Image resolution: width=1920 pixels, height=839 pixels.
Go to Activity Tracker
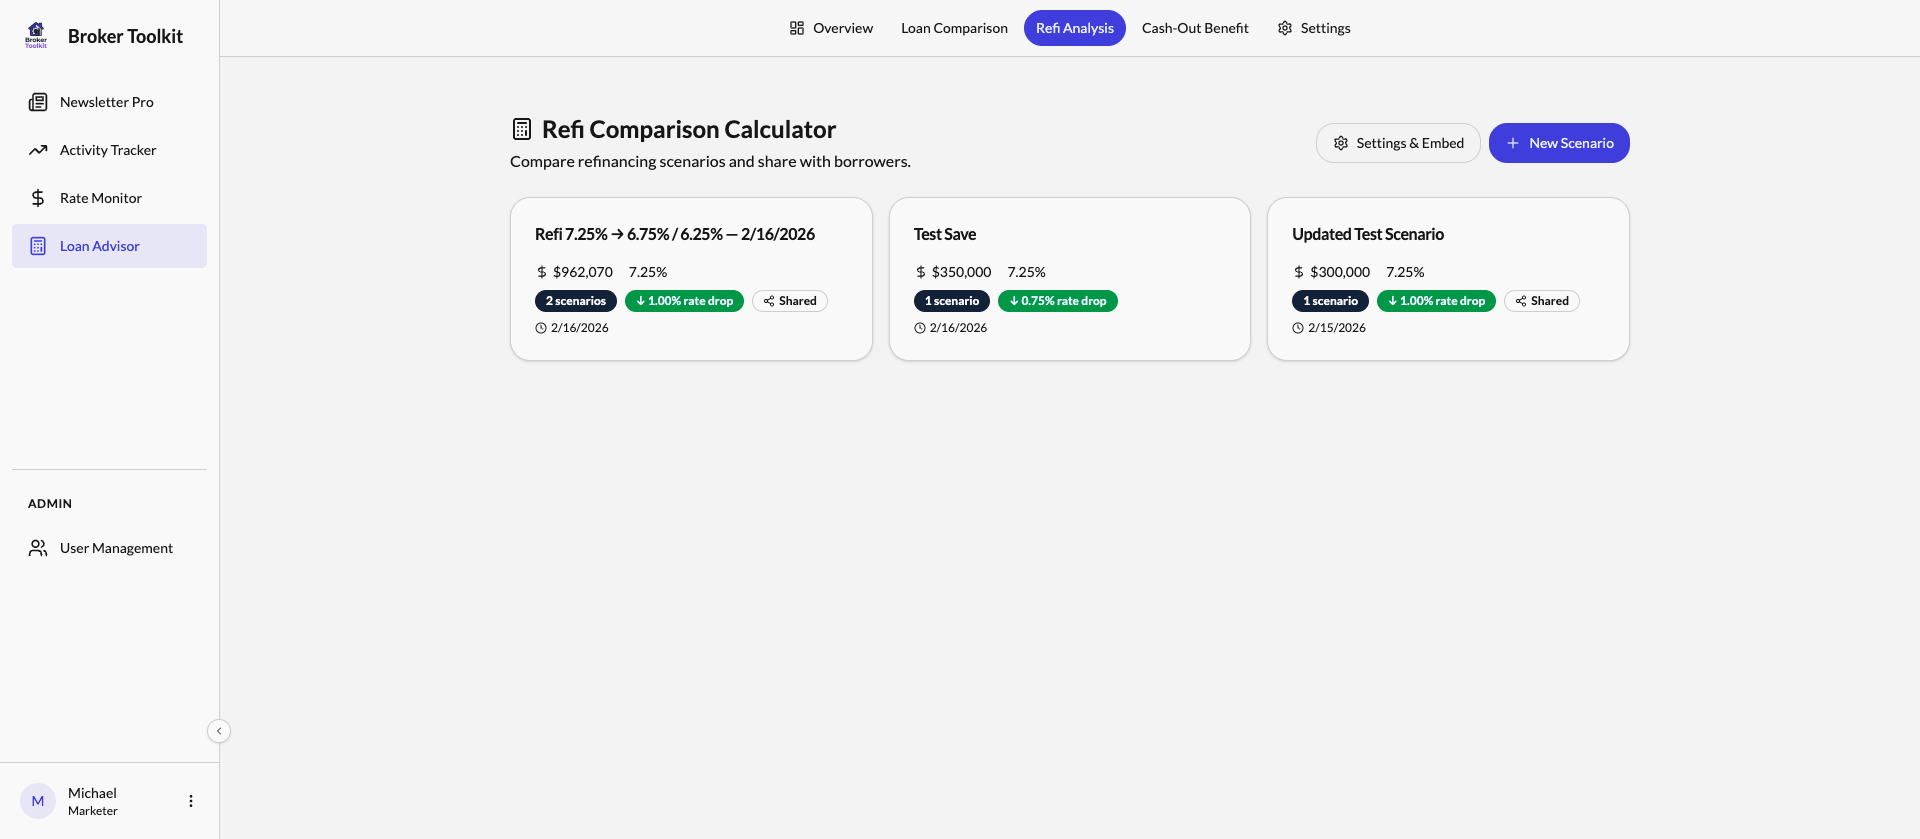[109, 150]
